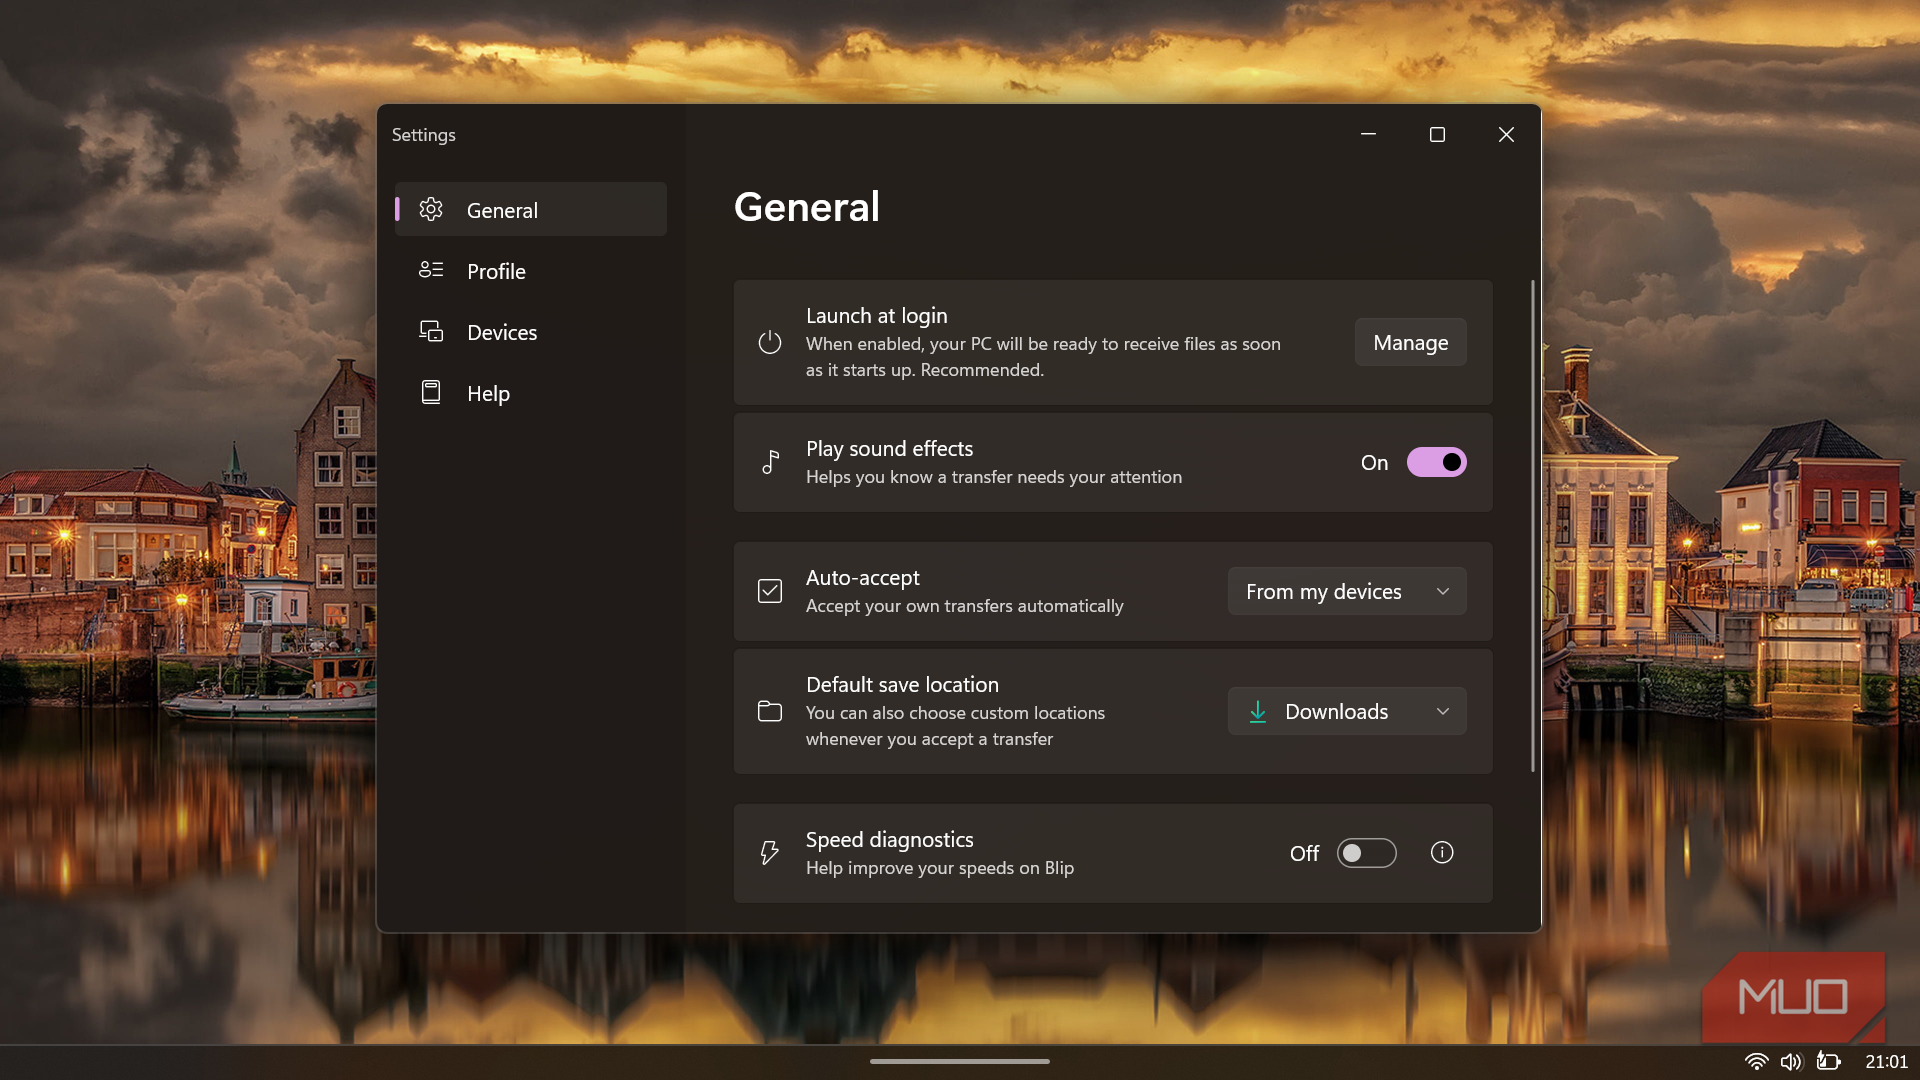The height and width of the screenshot is (1080, 1920).
Task: Click the Help book icon in sidebar
Action: pyautogui.click(x=431, y=392)
